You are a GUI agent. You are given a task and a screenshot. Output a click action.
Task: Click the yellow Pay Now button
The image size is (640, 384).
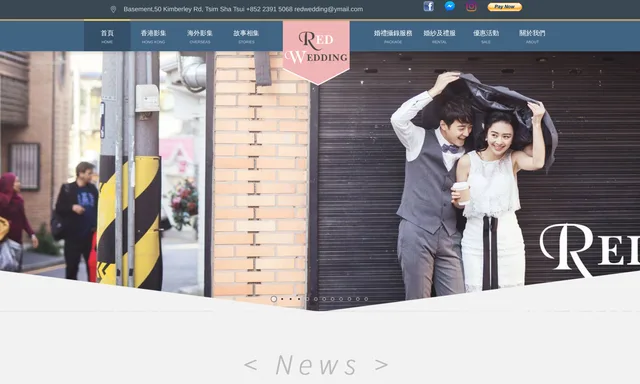504,7
